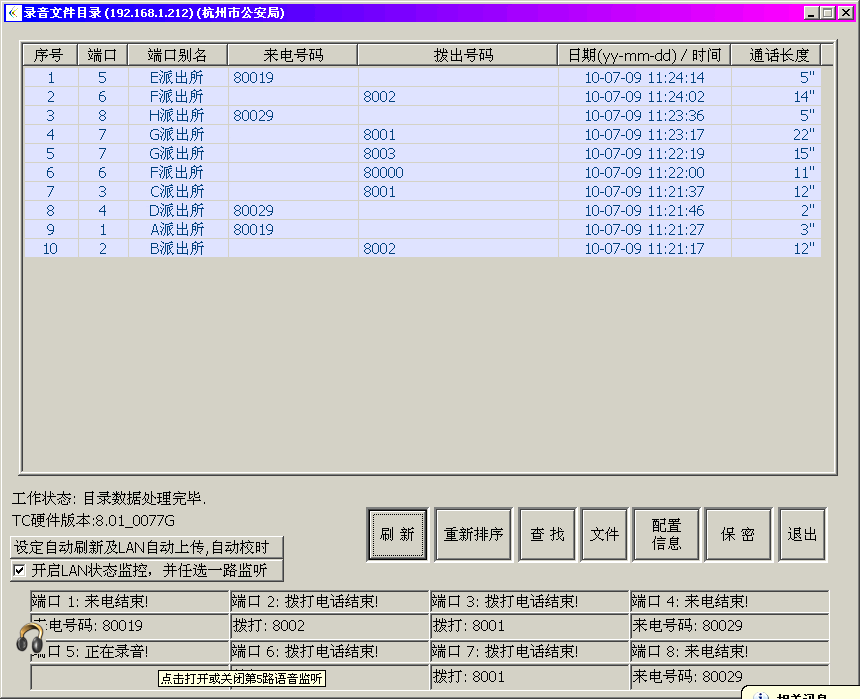Viewport: 860px width, 699px height.
Task: Open the 查找 search button
Action: [547, 534]
